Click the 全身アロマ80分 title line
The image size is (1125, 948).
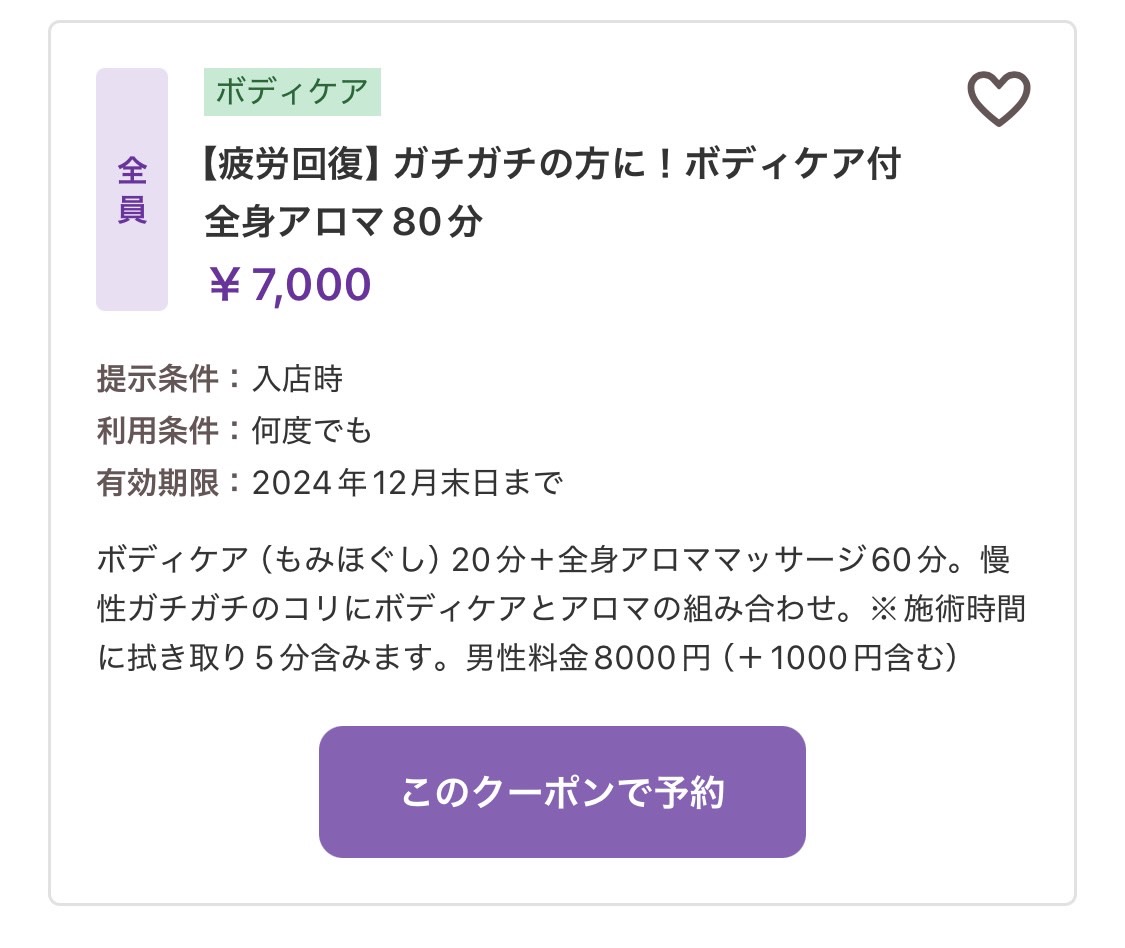tap(343, 222)
